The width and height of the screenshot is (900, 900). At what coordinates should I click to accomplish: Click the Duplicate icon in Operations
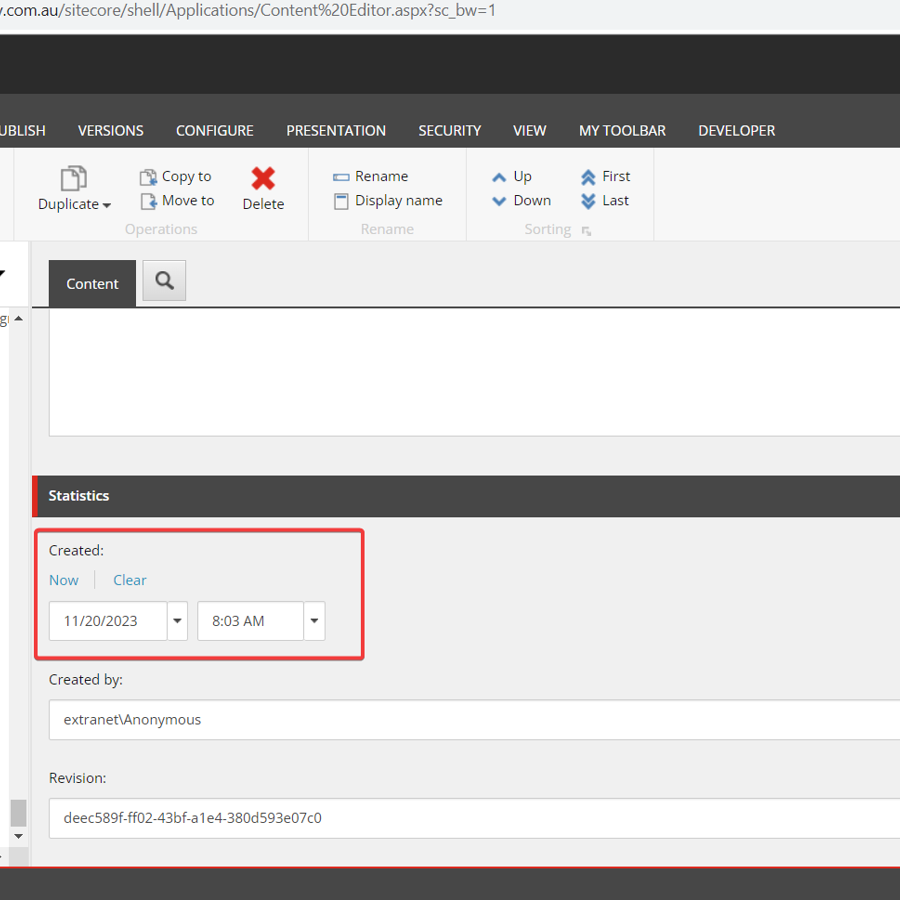[73, 178]
